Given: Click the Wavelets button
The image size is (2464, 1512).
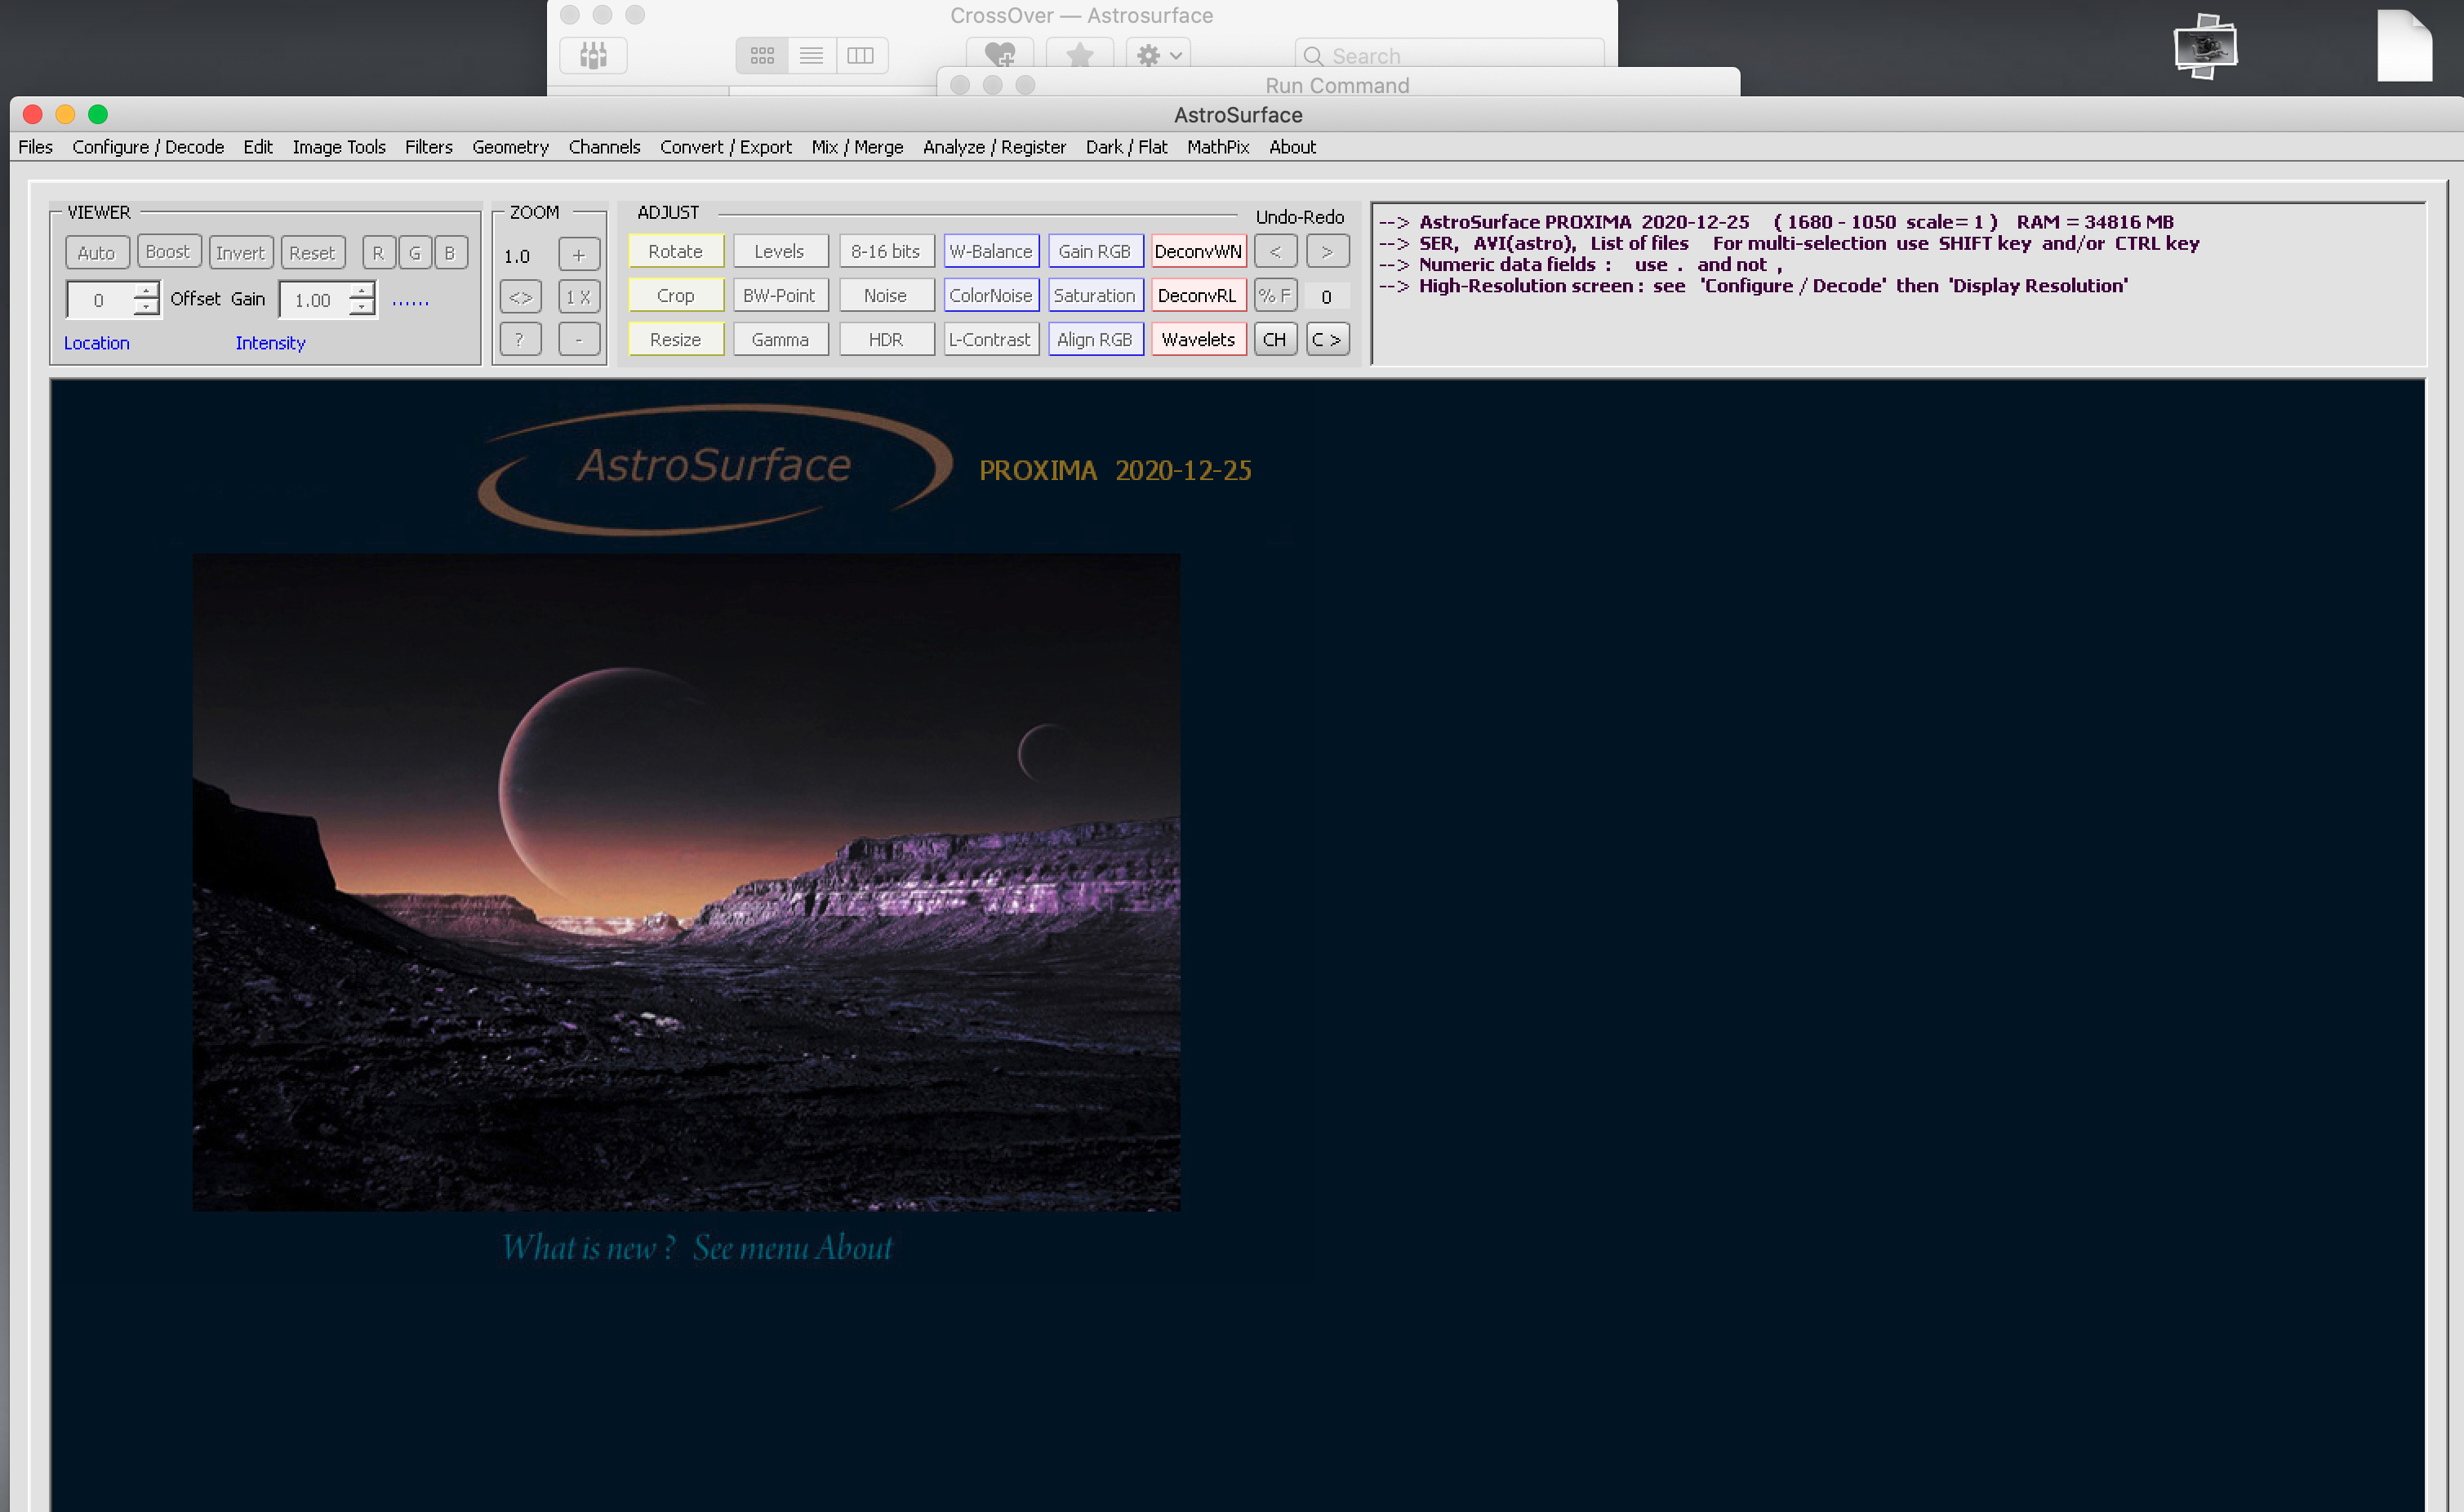Looking at the screenshot, I should [1198, 340].
